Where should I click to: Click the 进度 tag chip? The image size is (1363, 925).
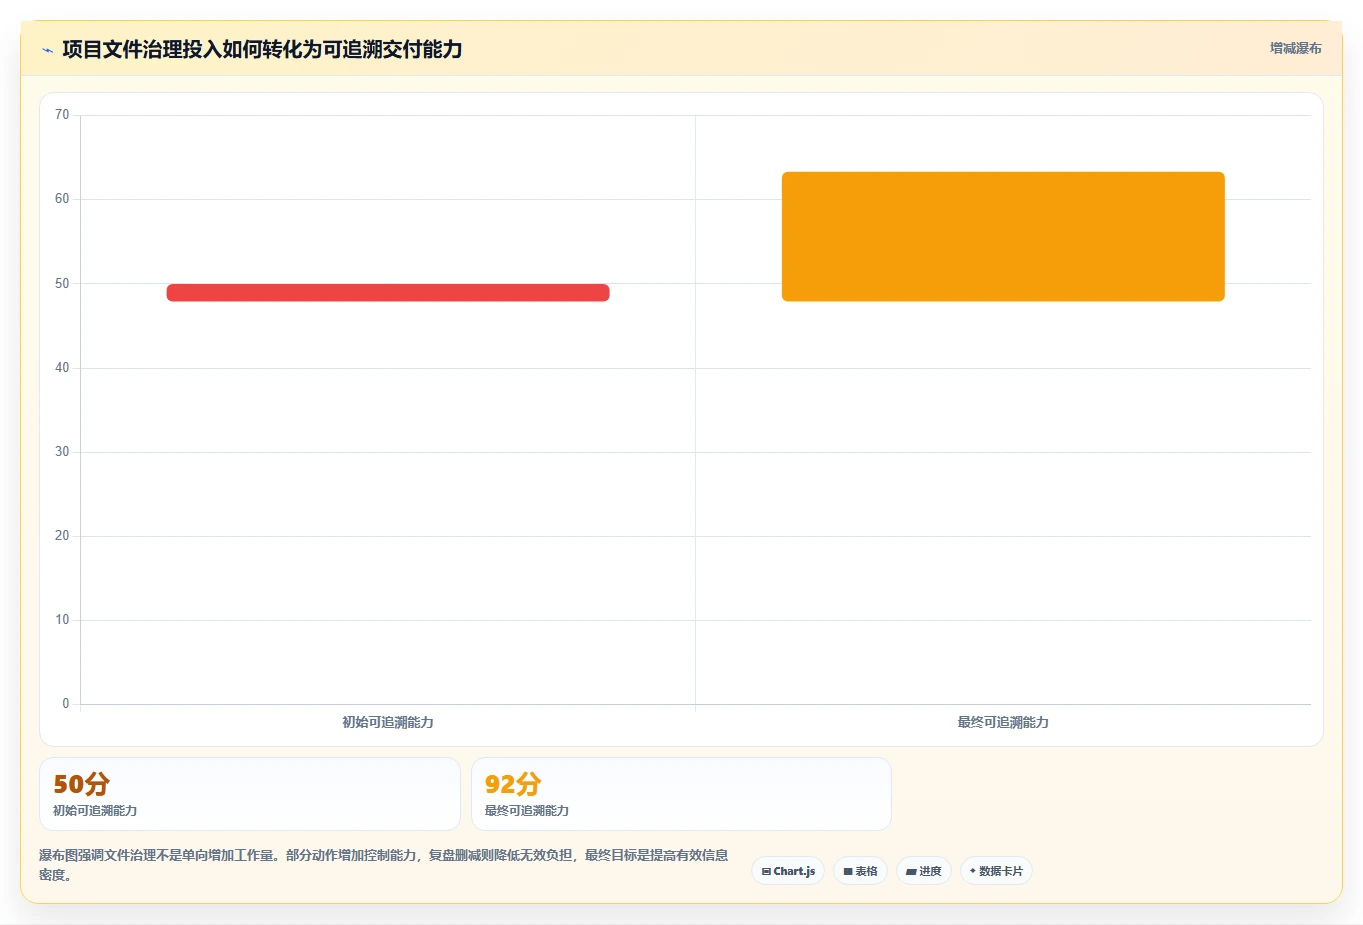coord(924,871)
